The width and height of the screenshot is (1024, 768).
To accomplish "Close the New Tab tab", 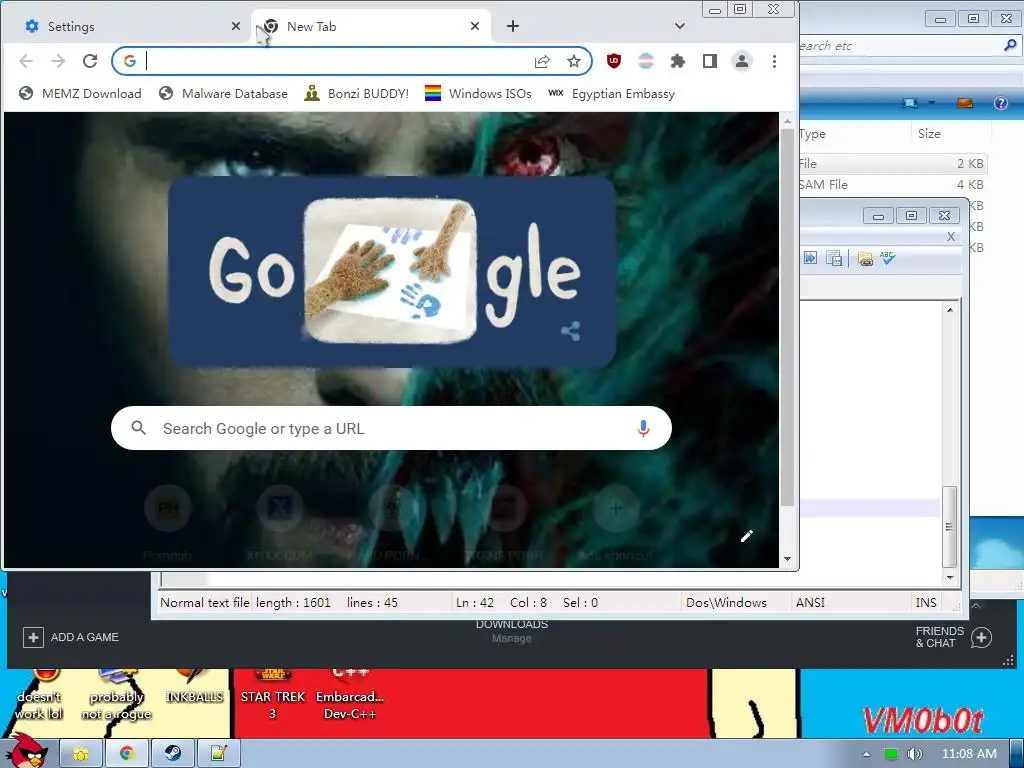I will tap(475, 26).
